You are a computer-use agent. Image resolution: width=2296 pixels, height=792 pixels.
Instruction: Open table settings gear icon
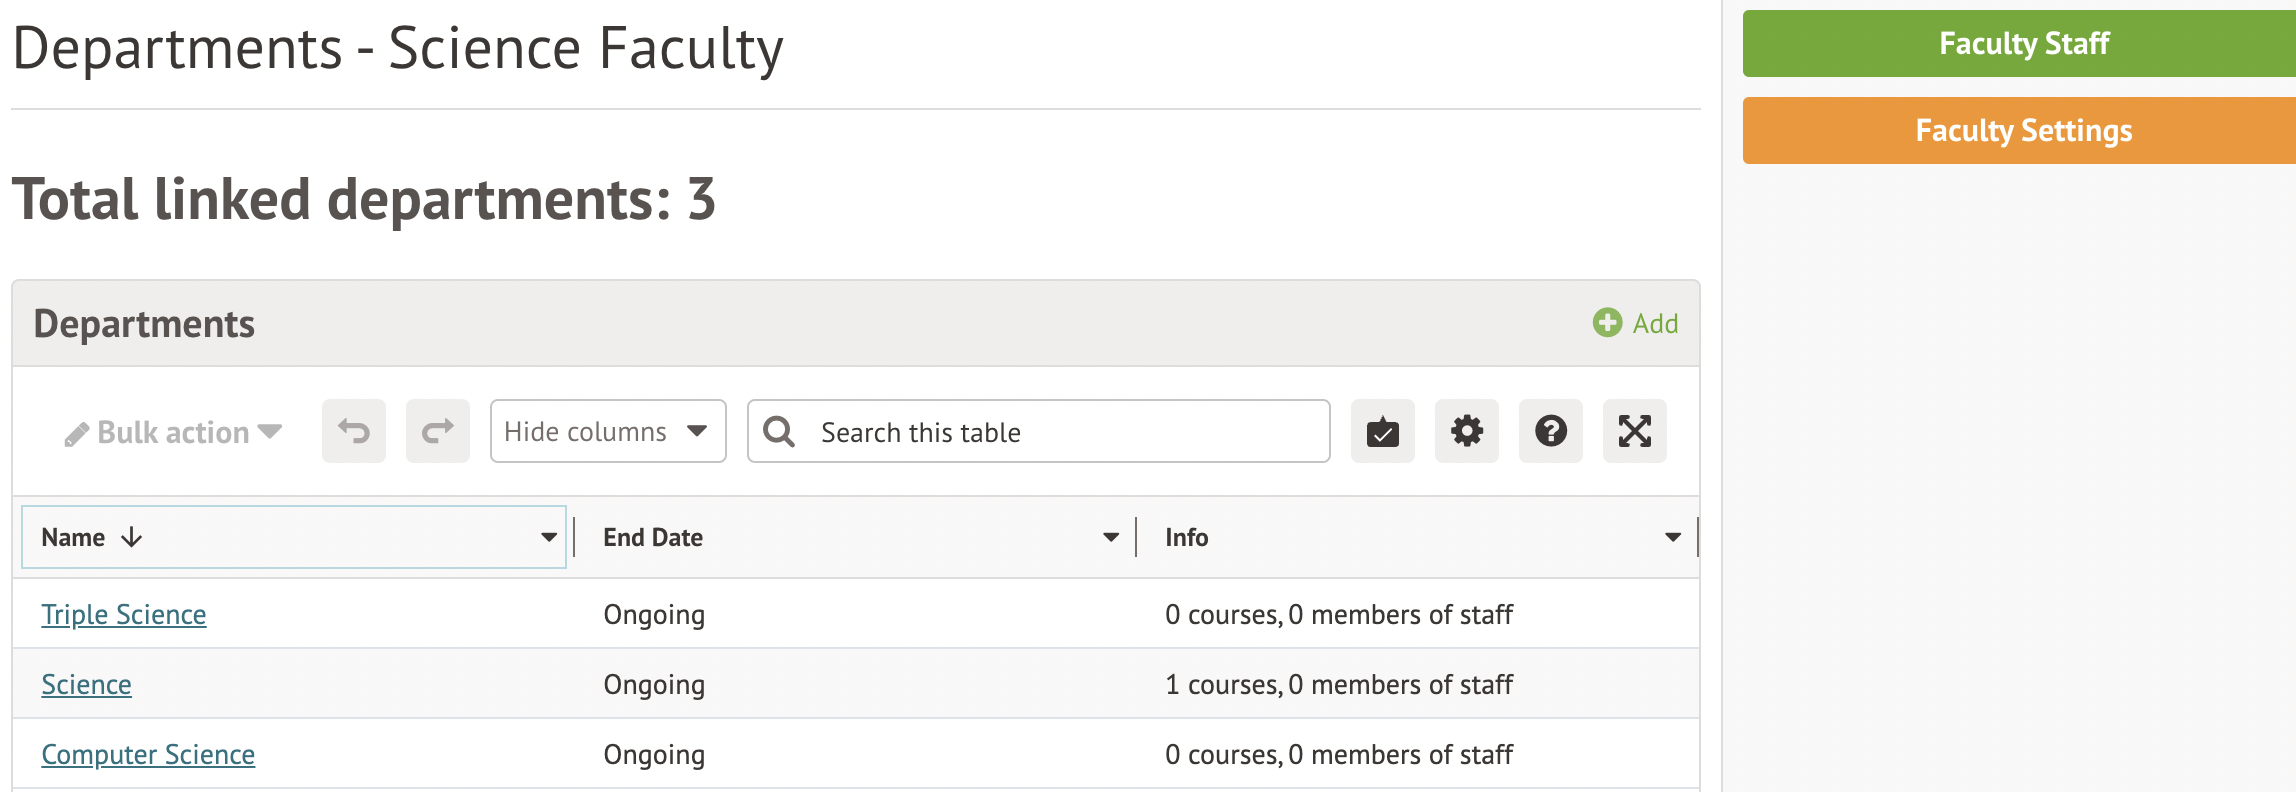[x=1466, y=432]
